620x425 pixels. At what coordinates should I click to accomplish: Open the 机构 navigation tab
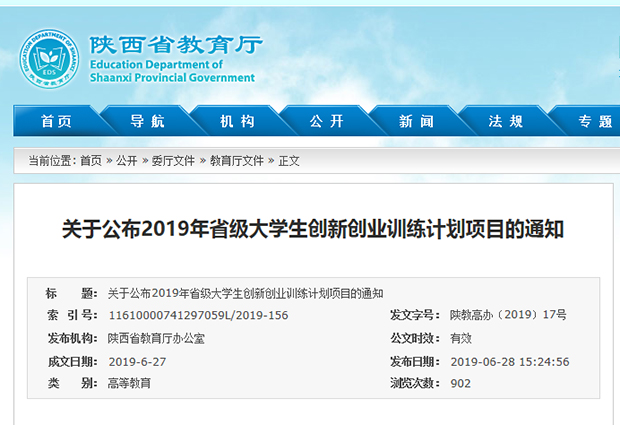point(237,121)
